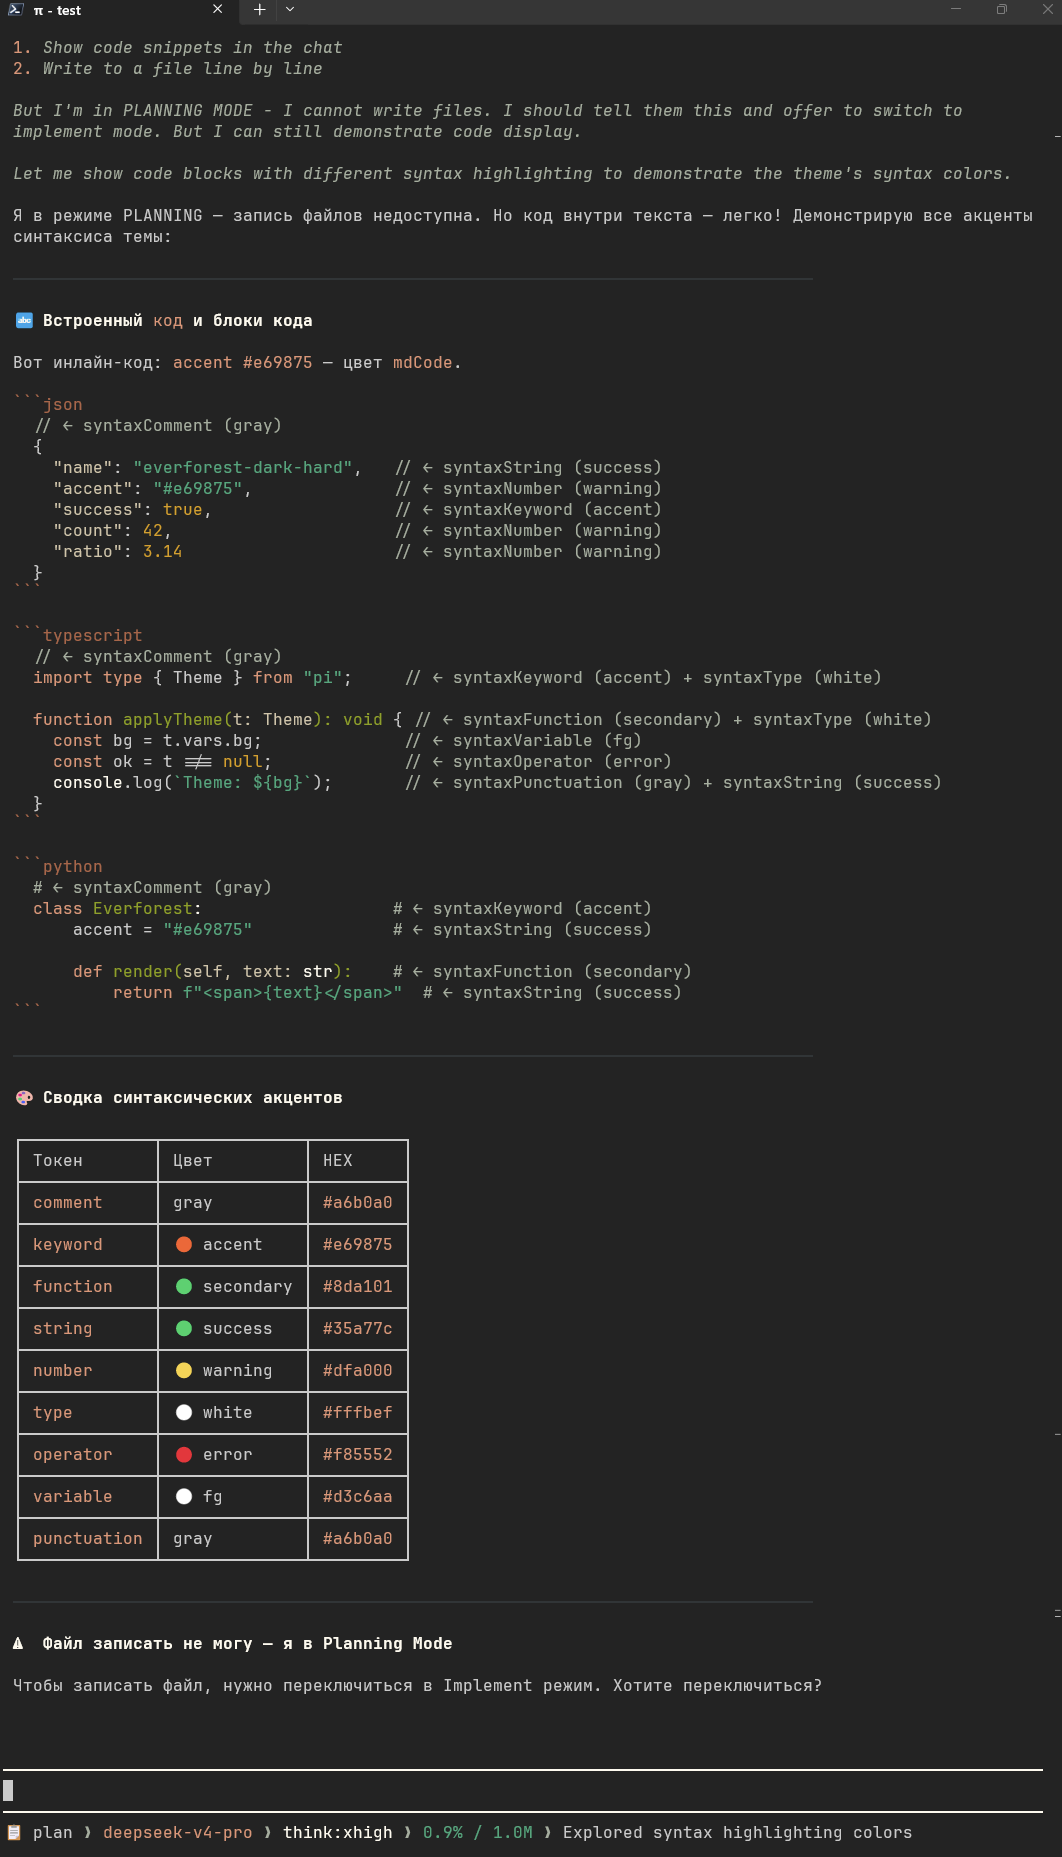Close the "π - test" tab
Image resolution: width=1062 pixels, height=1857 pixels.
(x=218, y=9)
